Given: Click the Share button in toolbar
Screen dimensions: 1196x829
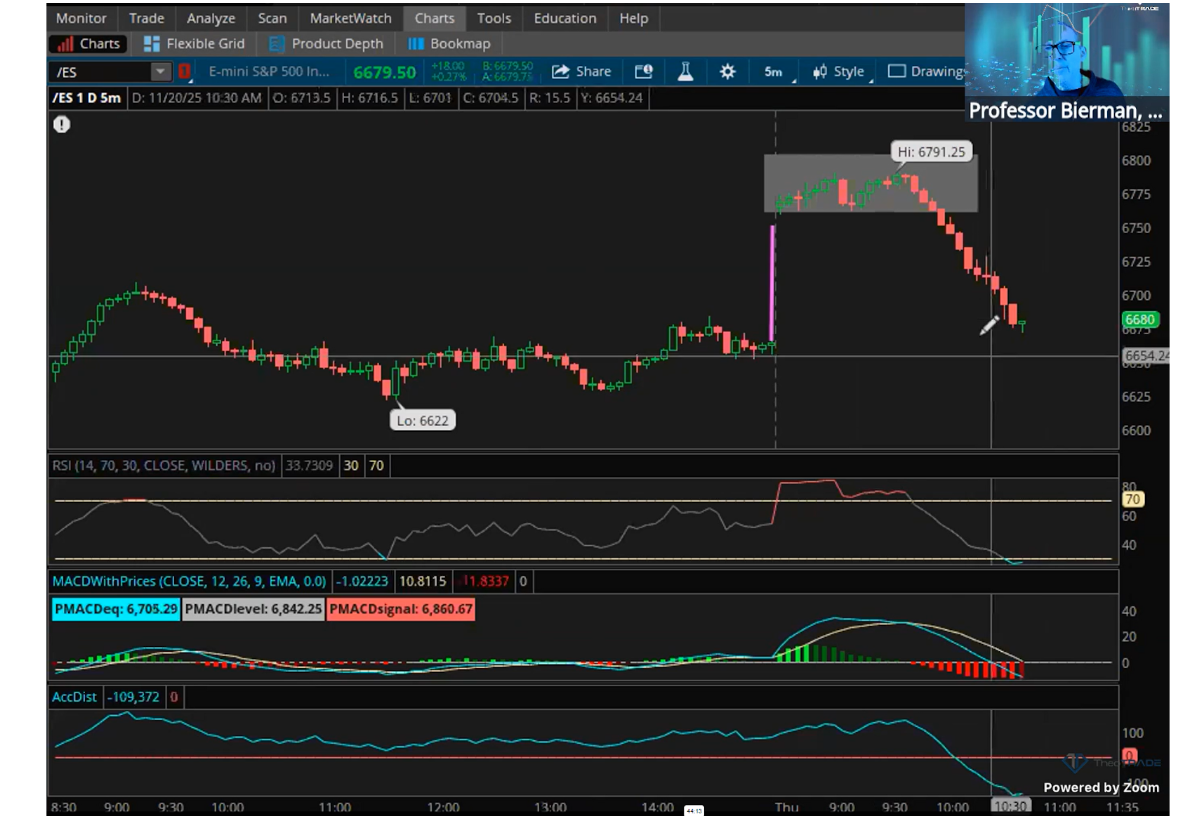Looking at the screenshot, I should [x=581, y=72].
